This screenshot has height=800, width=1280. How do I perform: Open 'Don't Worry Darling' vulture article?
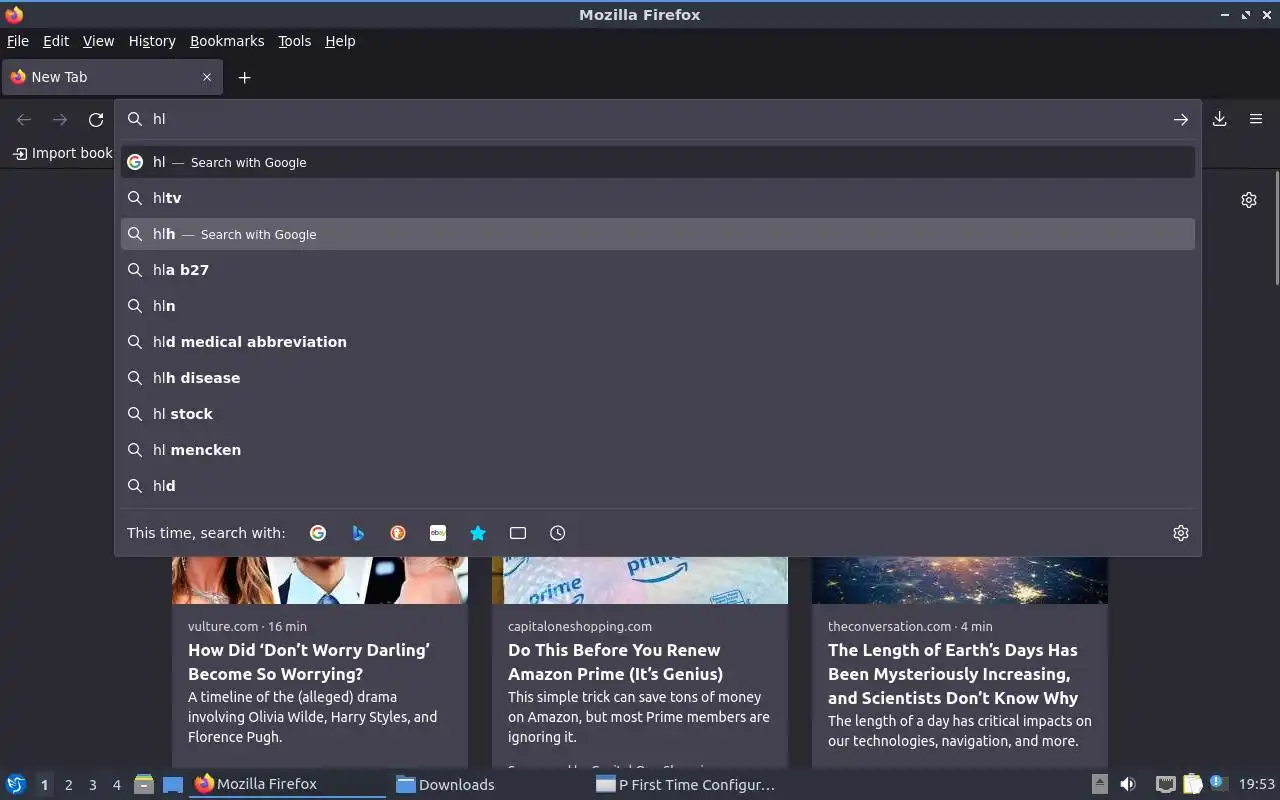(309, 662)
